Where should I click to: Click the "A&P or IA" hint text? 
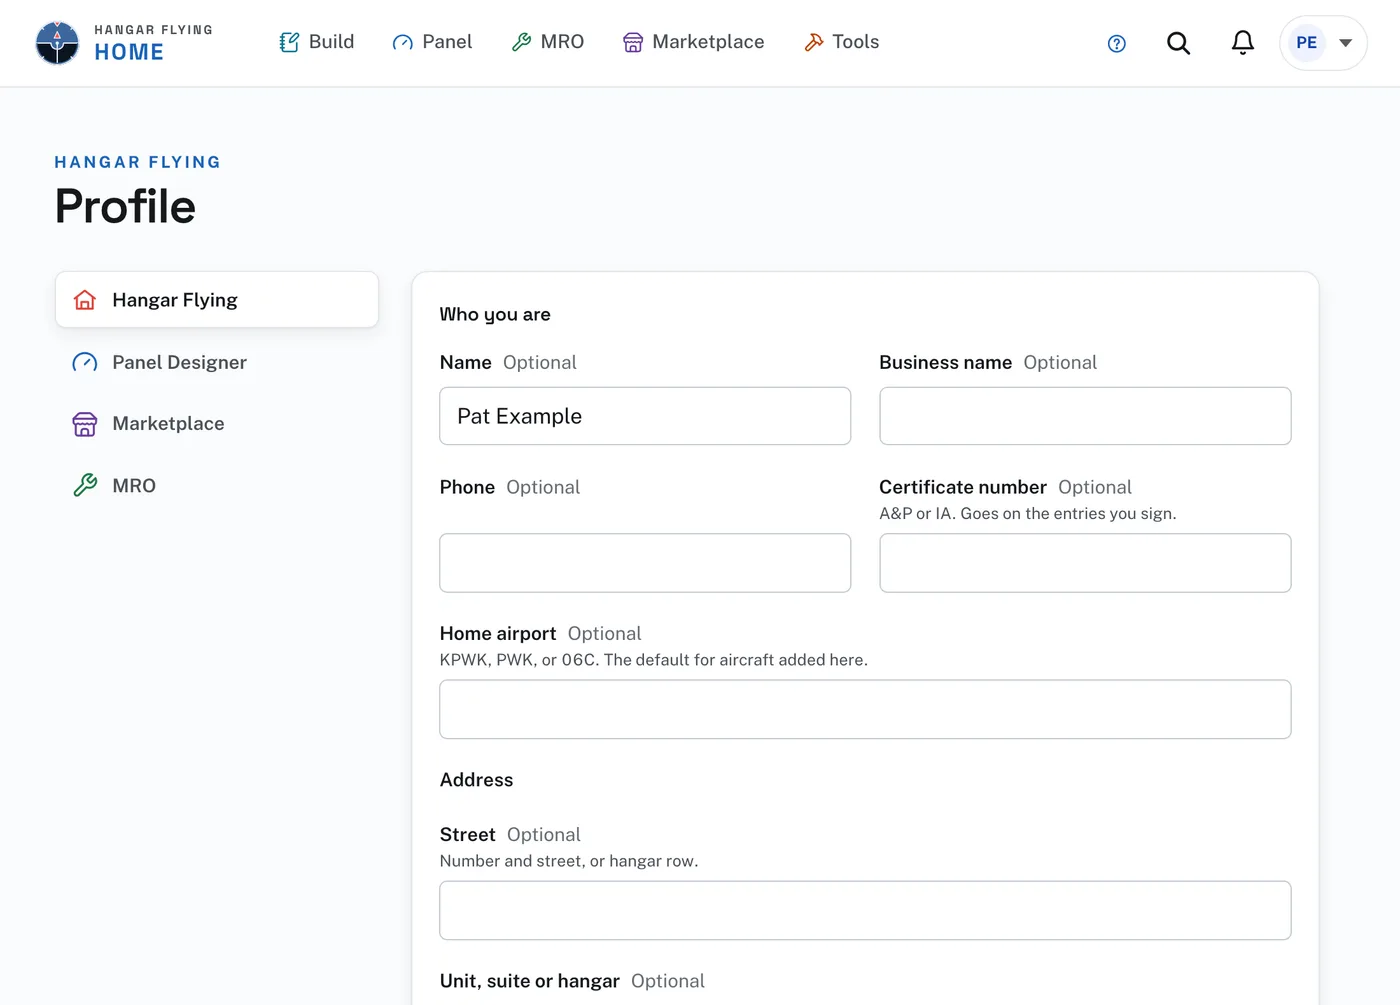[1028, 513]
